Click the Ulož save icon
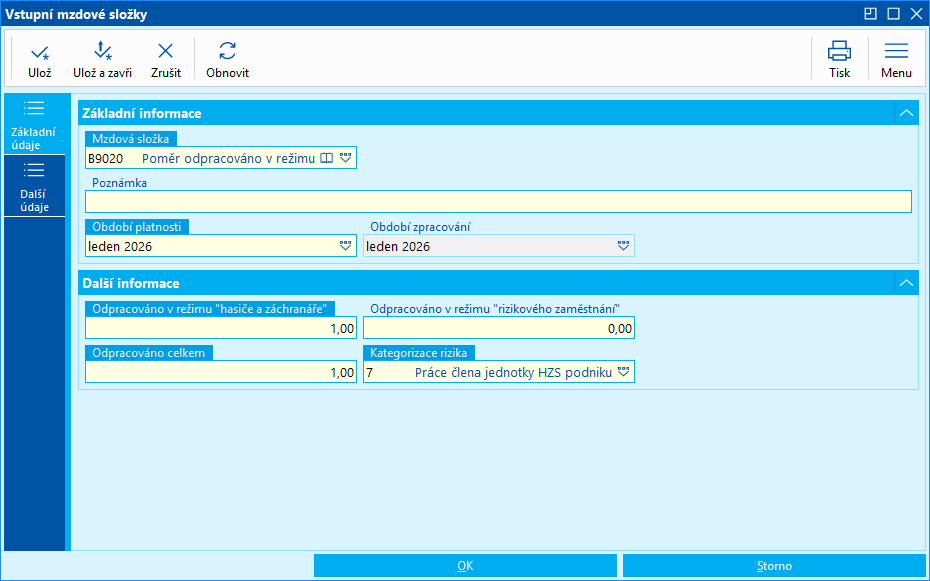 point(40,53)
